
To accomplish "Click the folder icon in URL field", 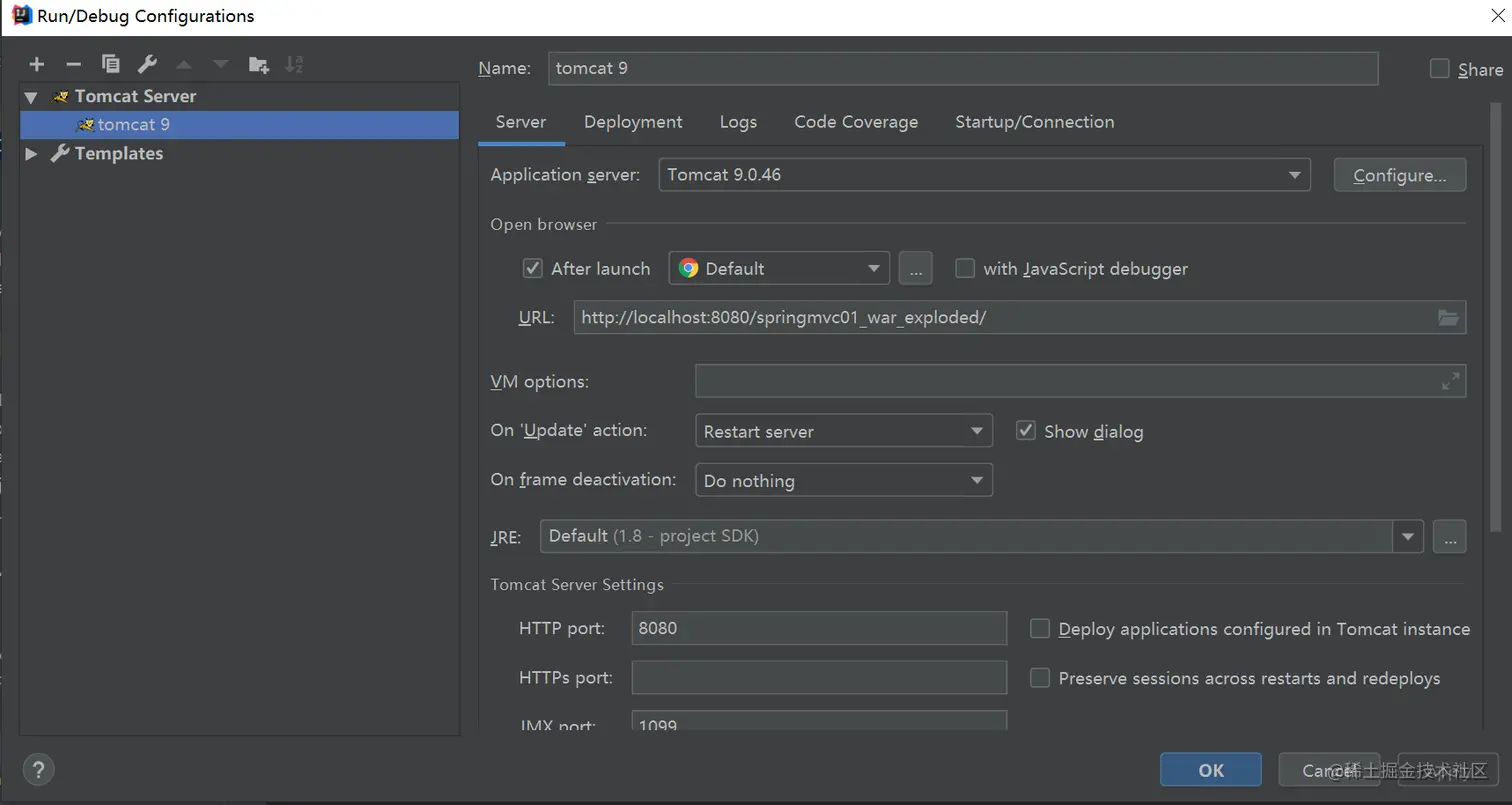I will tap(1447, 318).
